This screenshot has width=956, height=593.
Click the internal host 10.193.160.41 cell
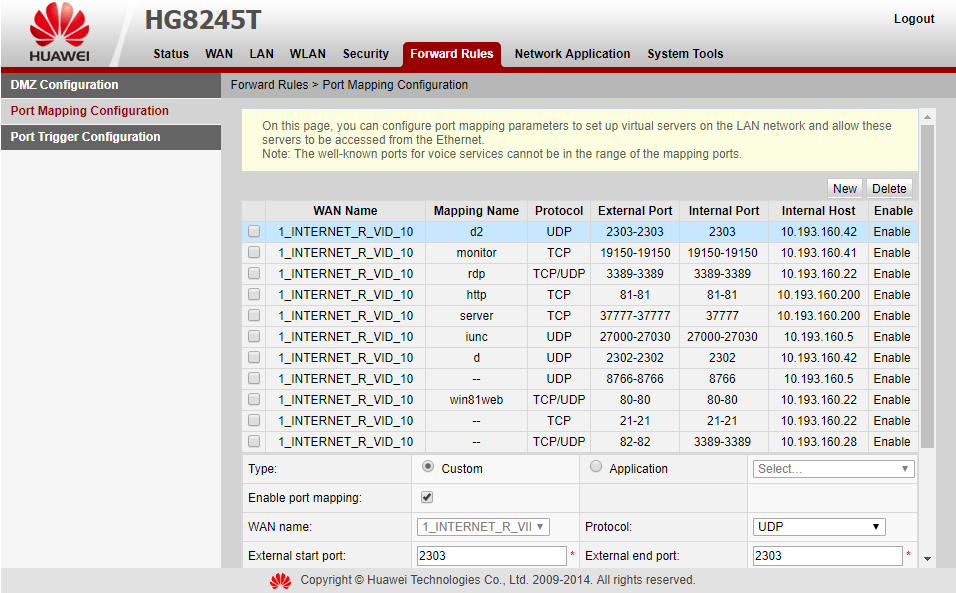click(818, 253)
